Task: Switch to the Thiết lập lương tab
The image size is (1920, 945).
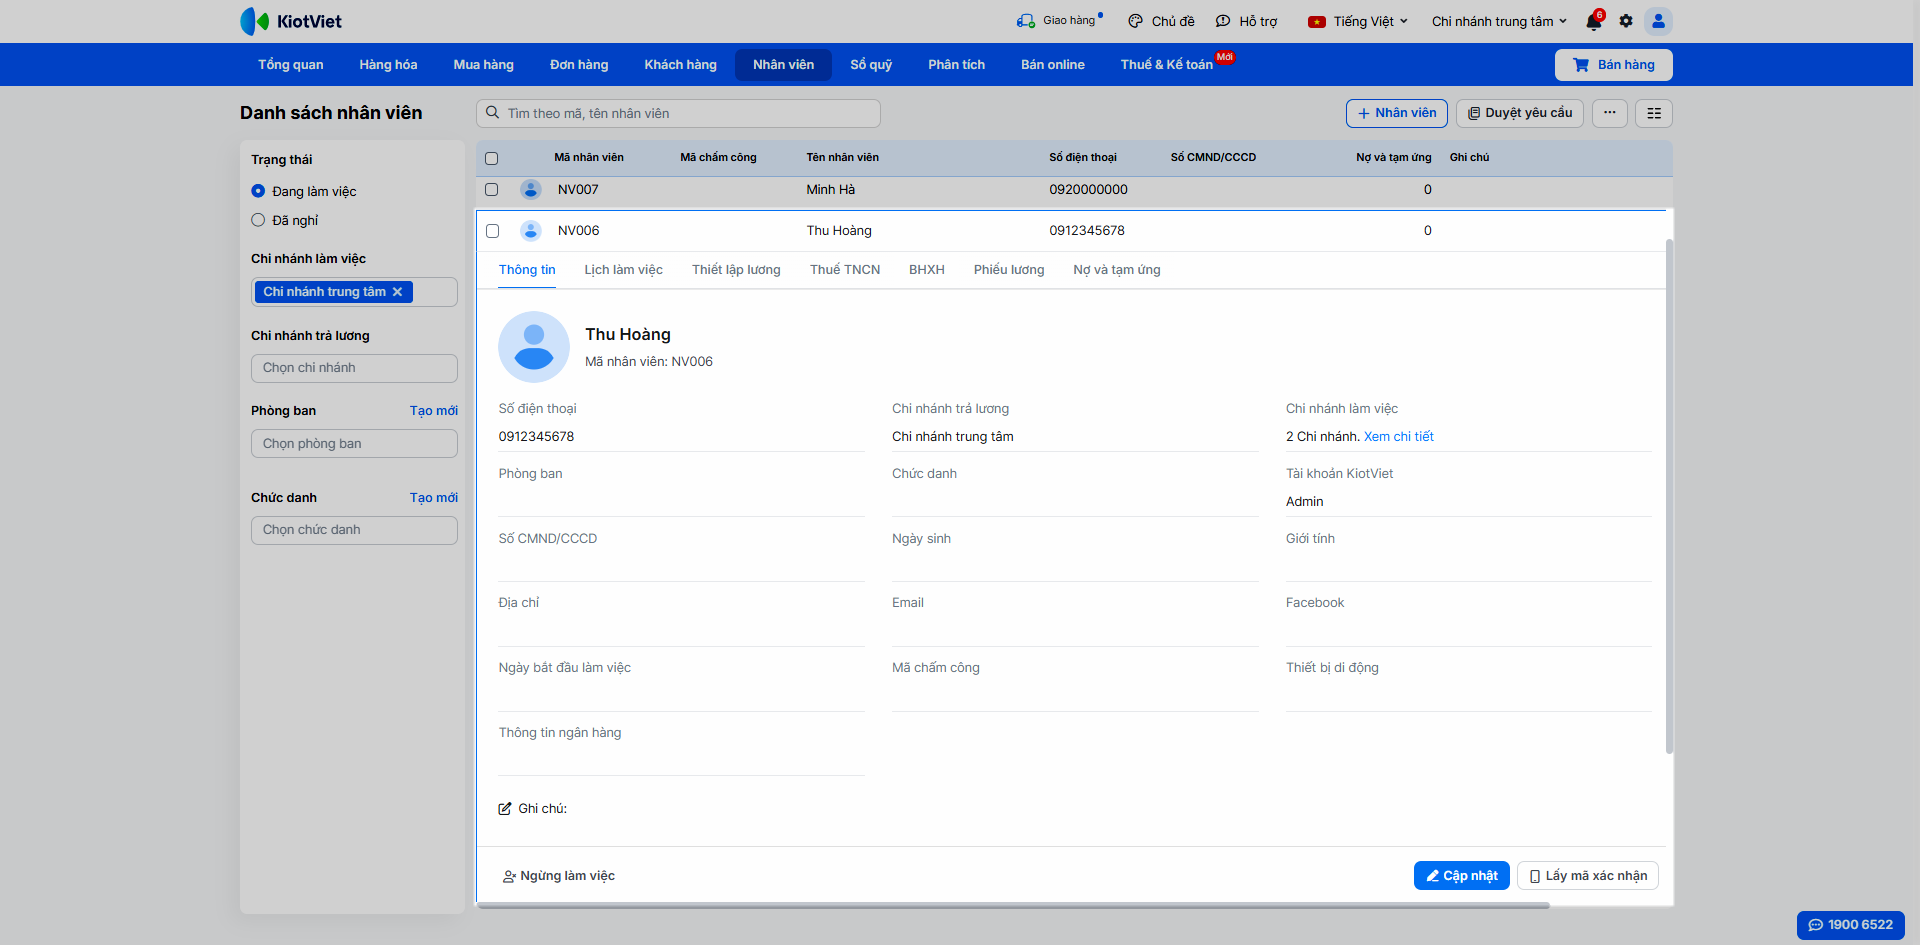Action: [736, 270]
